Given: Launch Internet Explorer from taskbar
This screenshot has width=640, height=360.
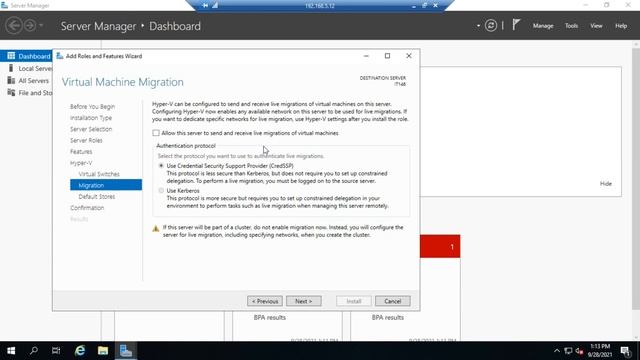Looking at the screenshot, I should [80, 351].
